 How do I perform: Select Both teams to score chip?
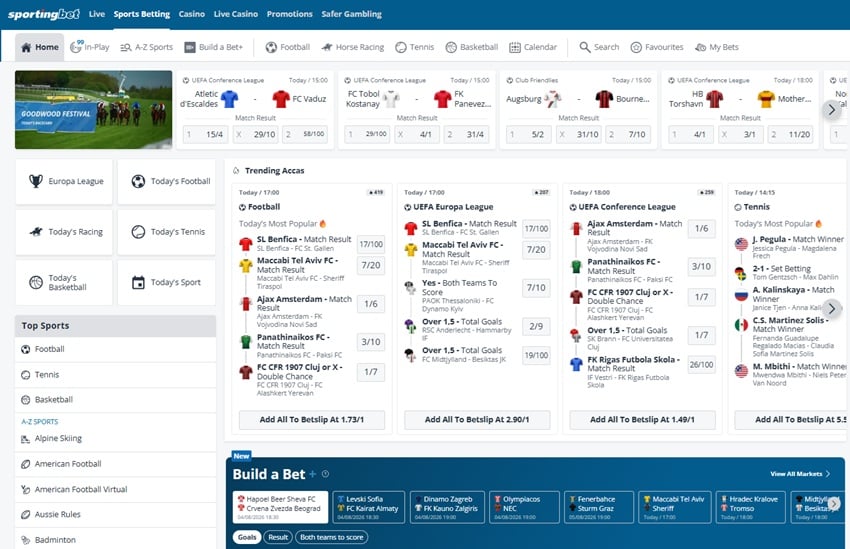click(x=332, y=538)
